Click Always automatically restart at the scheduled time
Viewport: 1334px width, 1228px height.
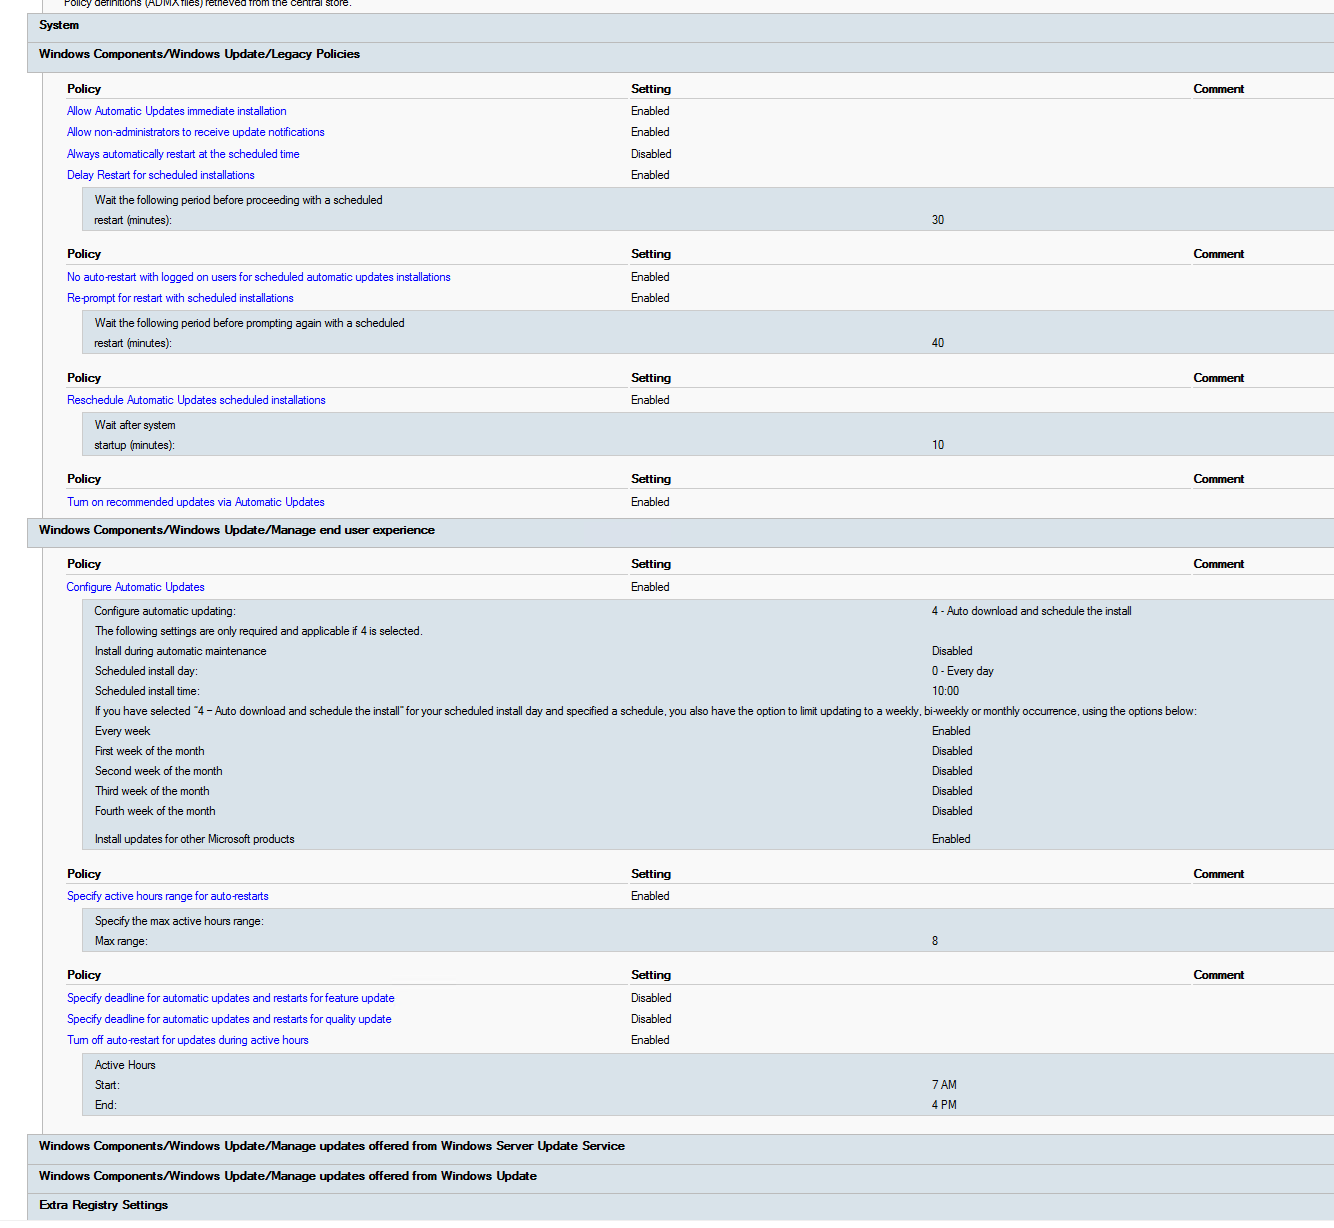coord(183,154)
